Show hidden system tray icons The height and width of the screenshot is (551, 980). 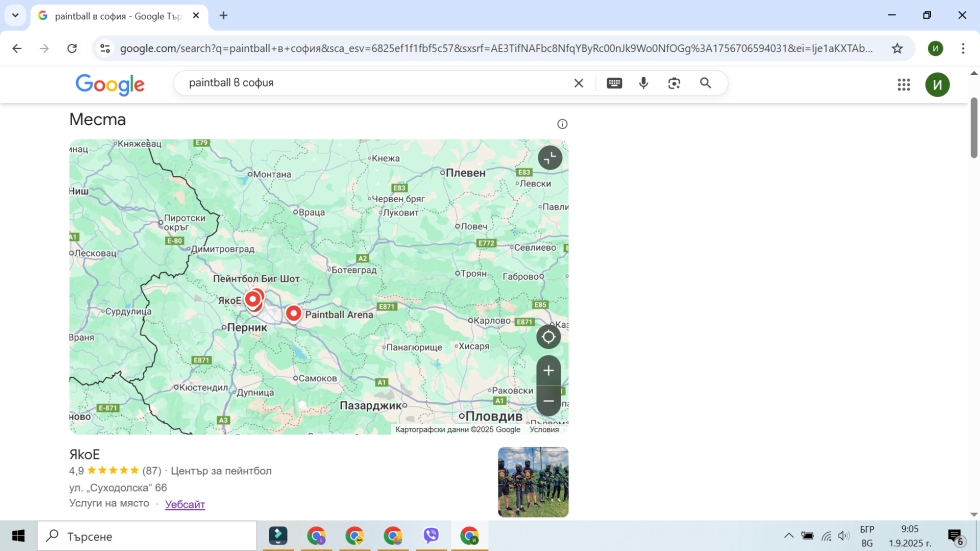788,536
